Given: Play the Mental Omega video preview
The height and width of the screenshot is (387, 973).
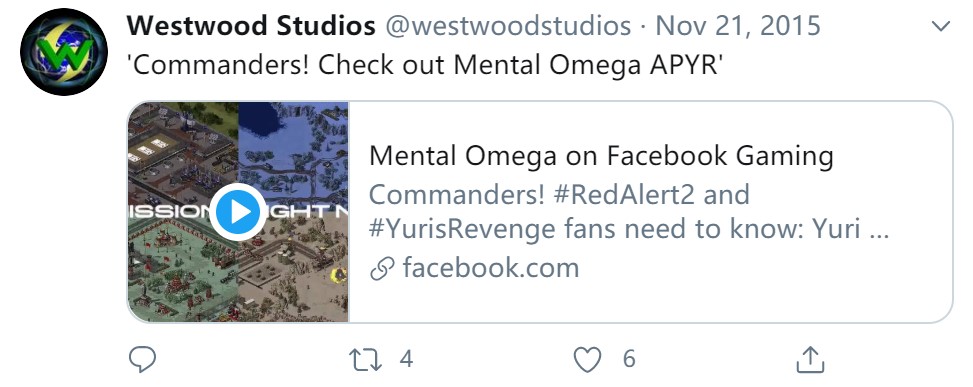Looking at the screenshot, I should click(x=238, y=212).
